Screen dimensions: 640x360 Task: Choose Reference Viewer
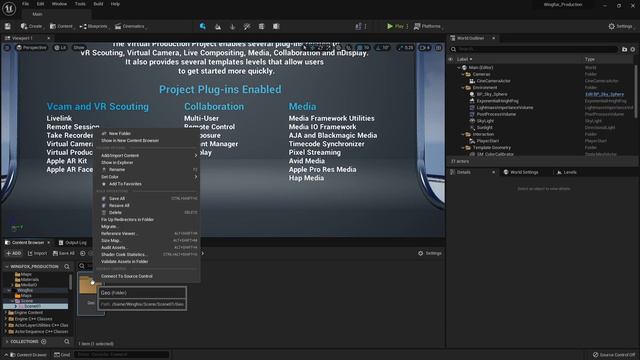(119, 233)
